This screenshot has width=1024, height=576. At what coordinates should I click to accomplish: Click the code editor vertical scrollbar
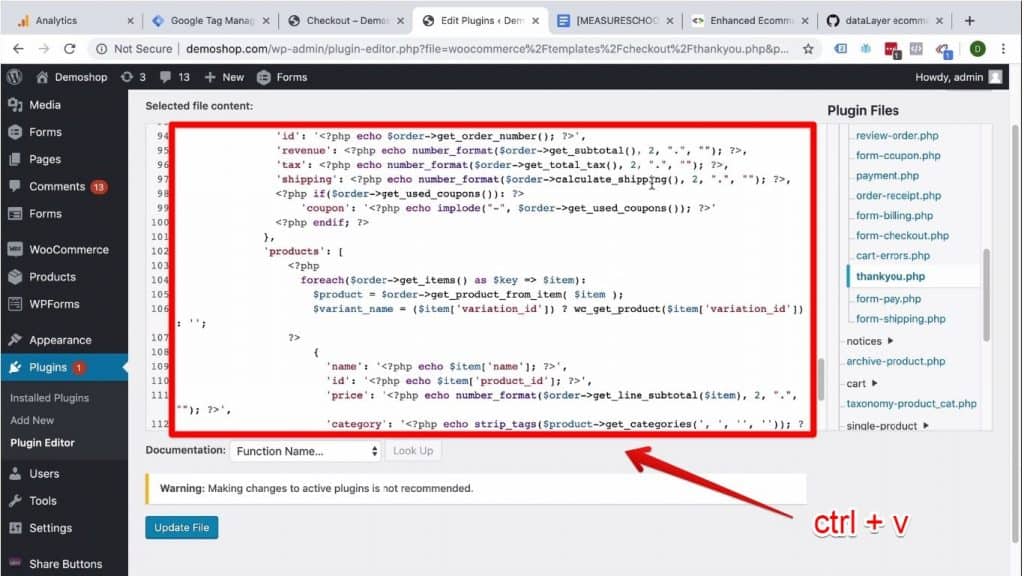[x=821, y=380]
